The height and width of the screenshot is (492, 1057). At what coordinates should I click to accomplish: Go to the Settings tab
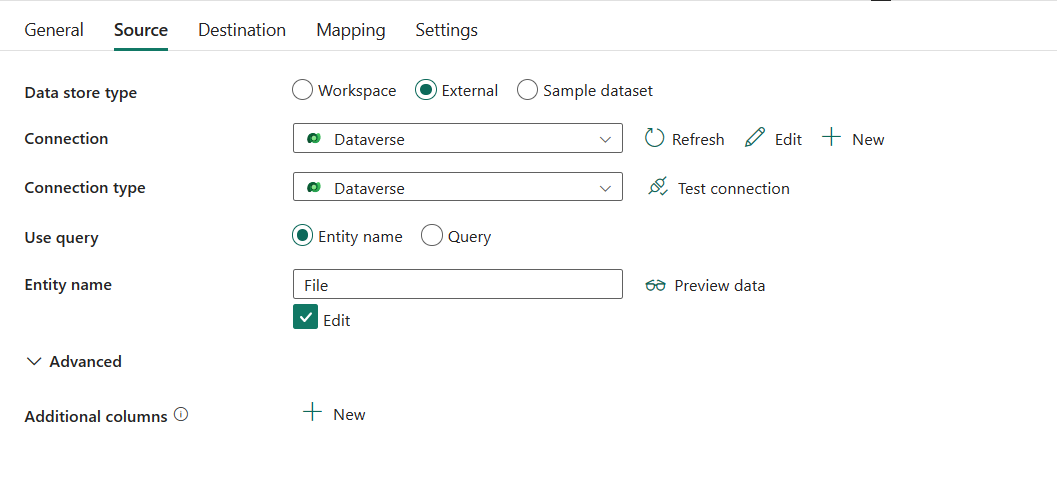(446, 30)
